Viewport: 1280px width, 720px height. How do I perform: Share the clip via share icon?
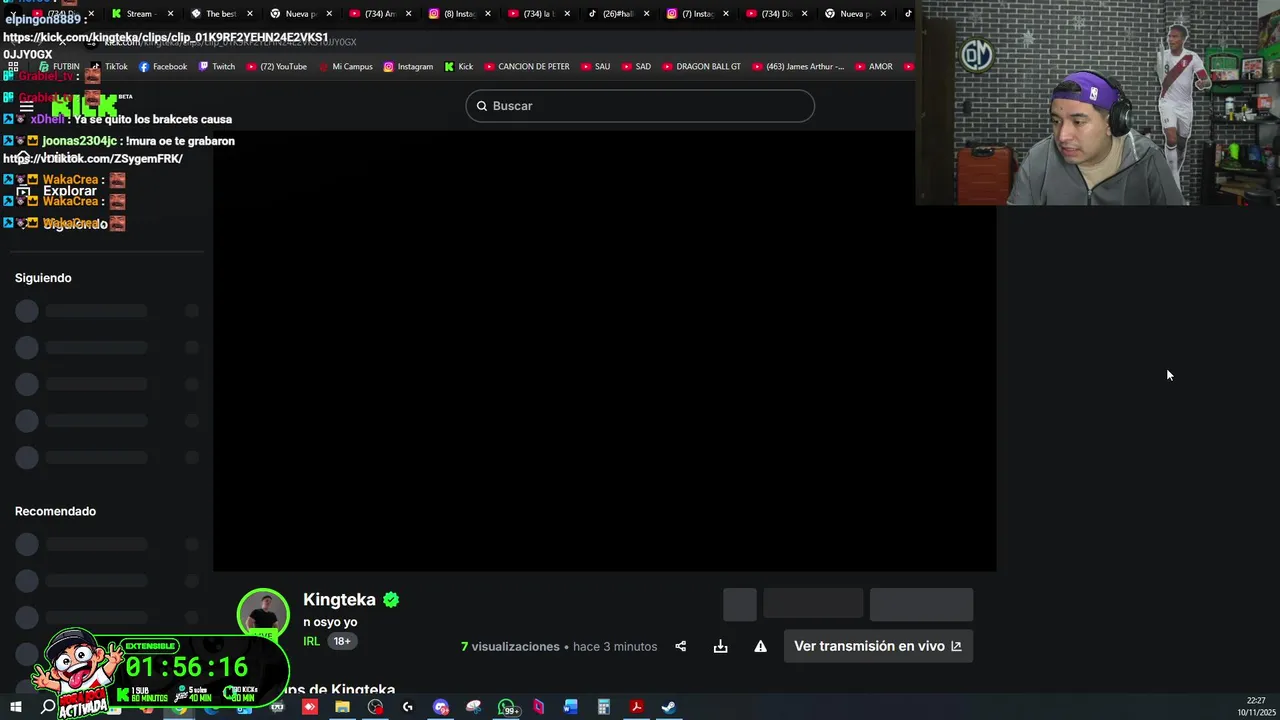pyautogui.click(x=681, y=646)
